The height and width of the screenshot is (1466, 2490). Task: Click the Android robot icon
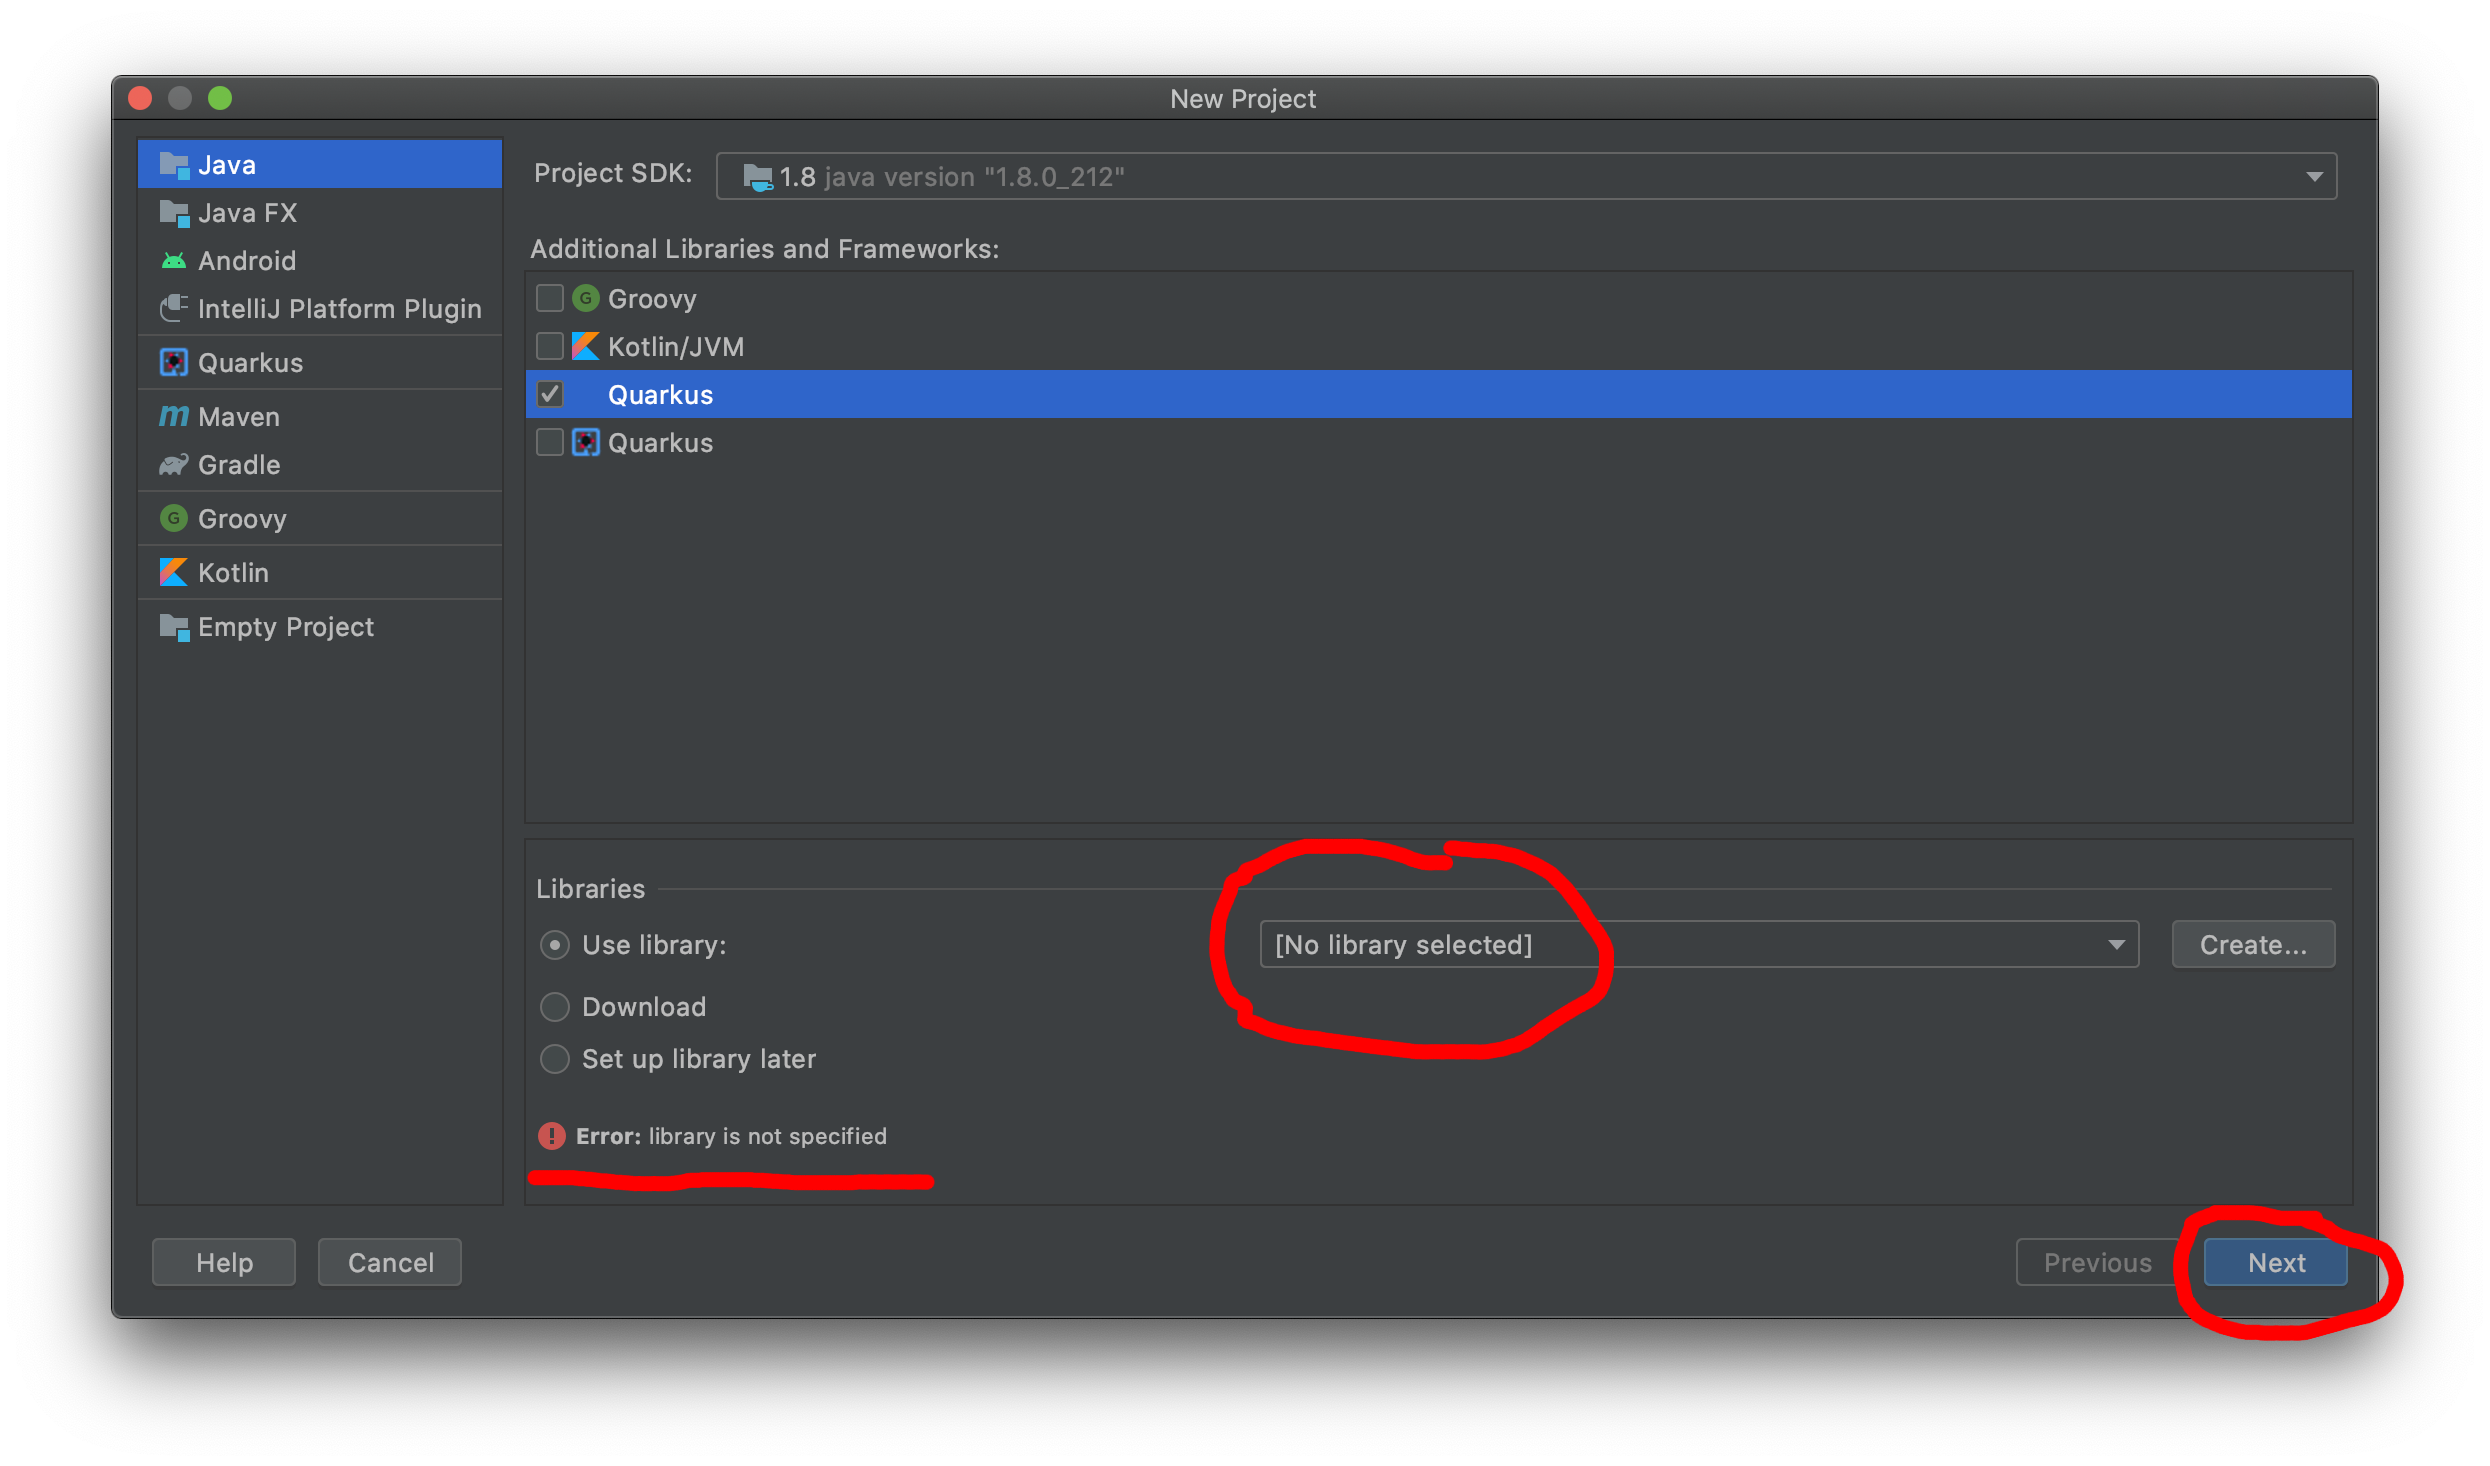174,261
